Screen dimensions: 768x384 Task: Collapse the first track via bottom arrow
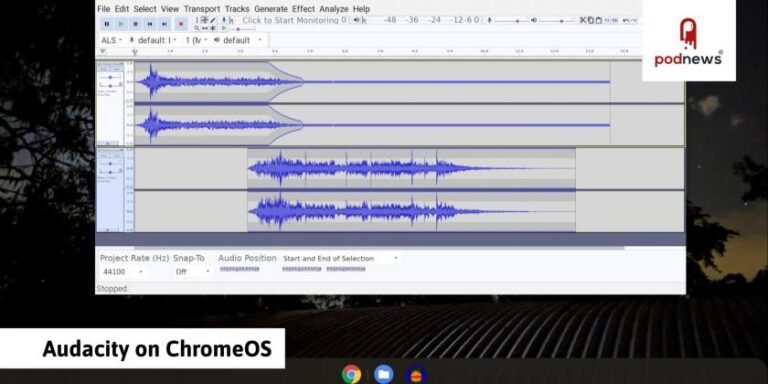pos(109,143)
